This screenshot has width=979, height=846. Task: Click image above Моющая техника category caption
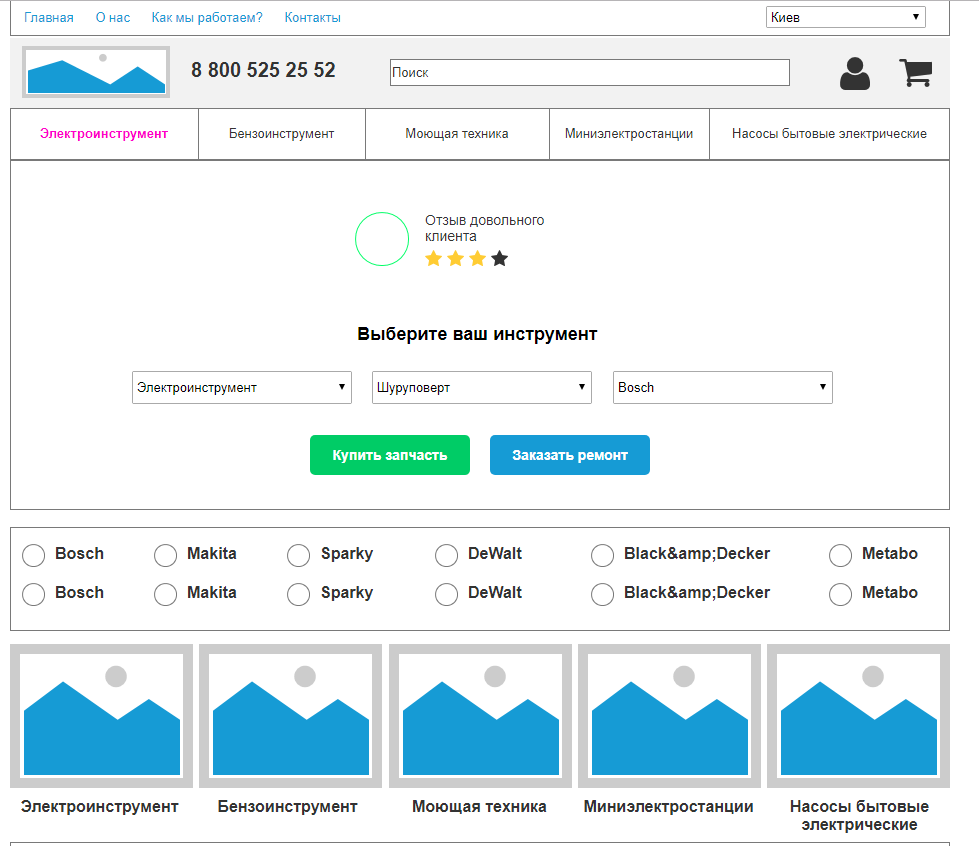tap(480, 716)
